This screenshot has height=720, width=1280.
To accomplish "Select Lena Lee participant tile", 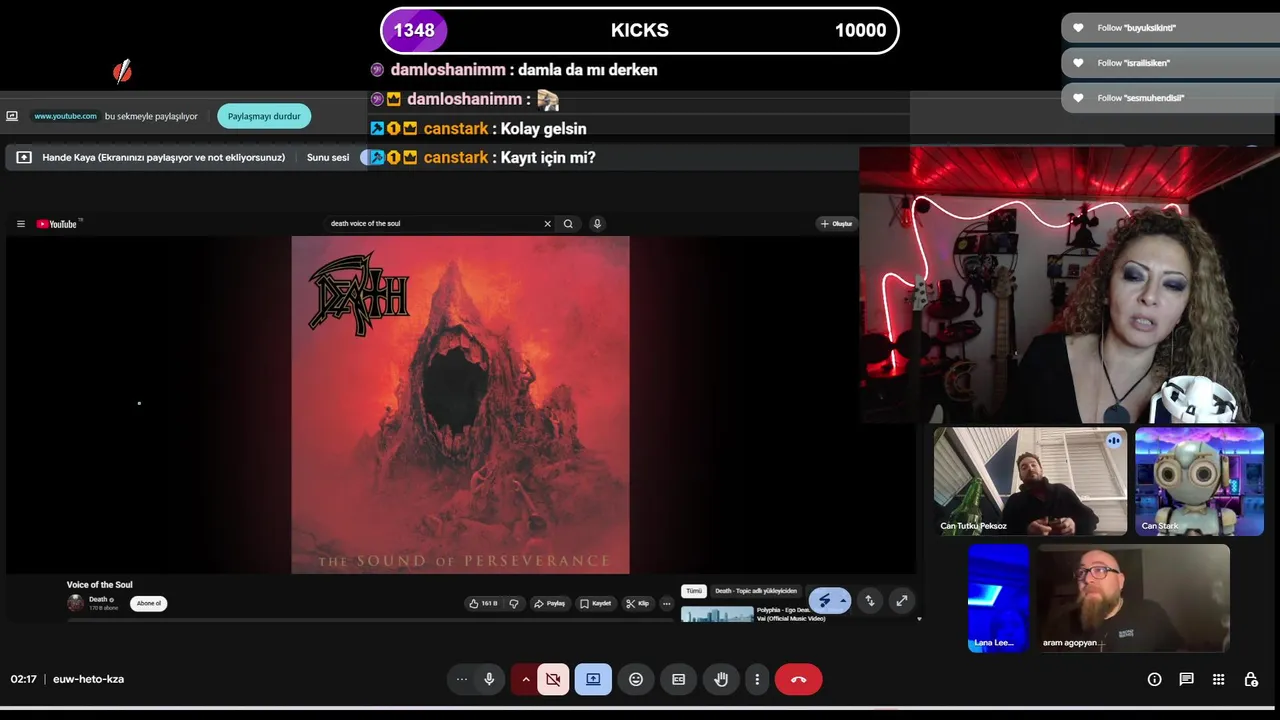I will (x=998, y=598).
